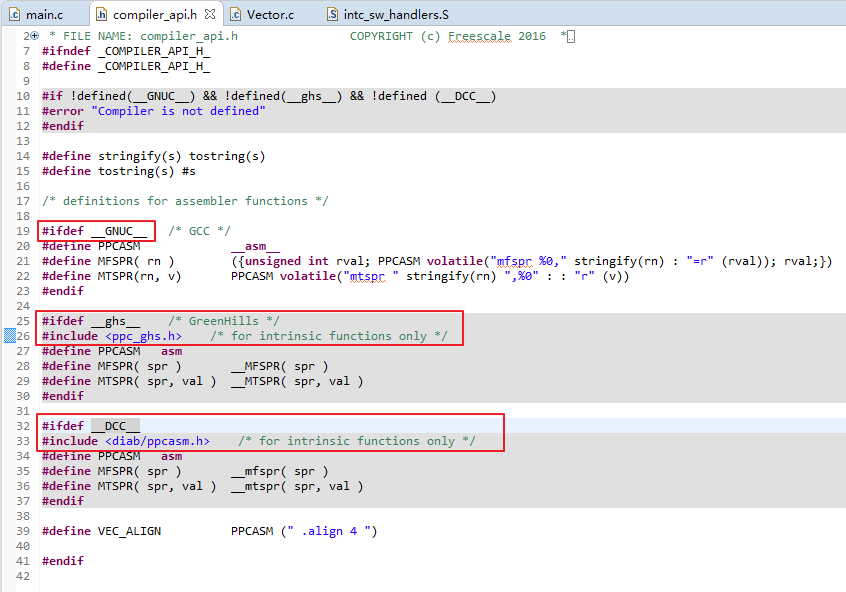Click '#define _COMPILER_API_H_' on line 8
This screenshot has height=592, width=846.
(126, 66)
